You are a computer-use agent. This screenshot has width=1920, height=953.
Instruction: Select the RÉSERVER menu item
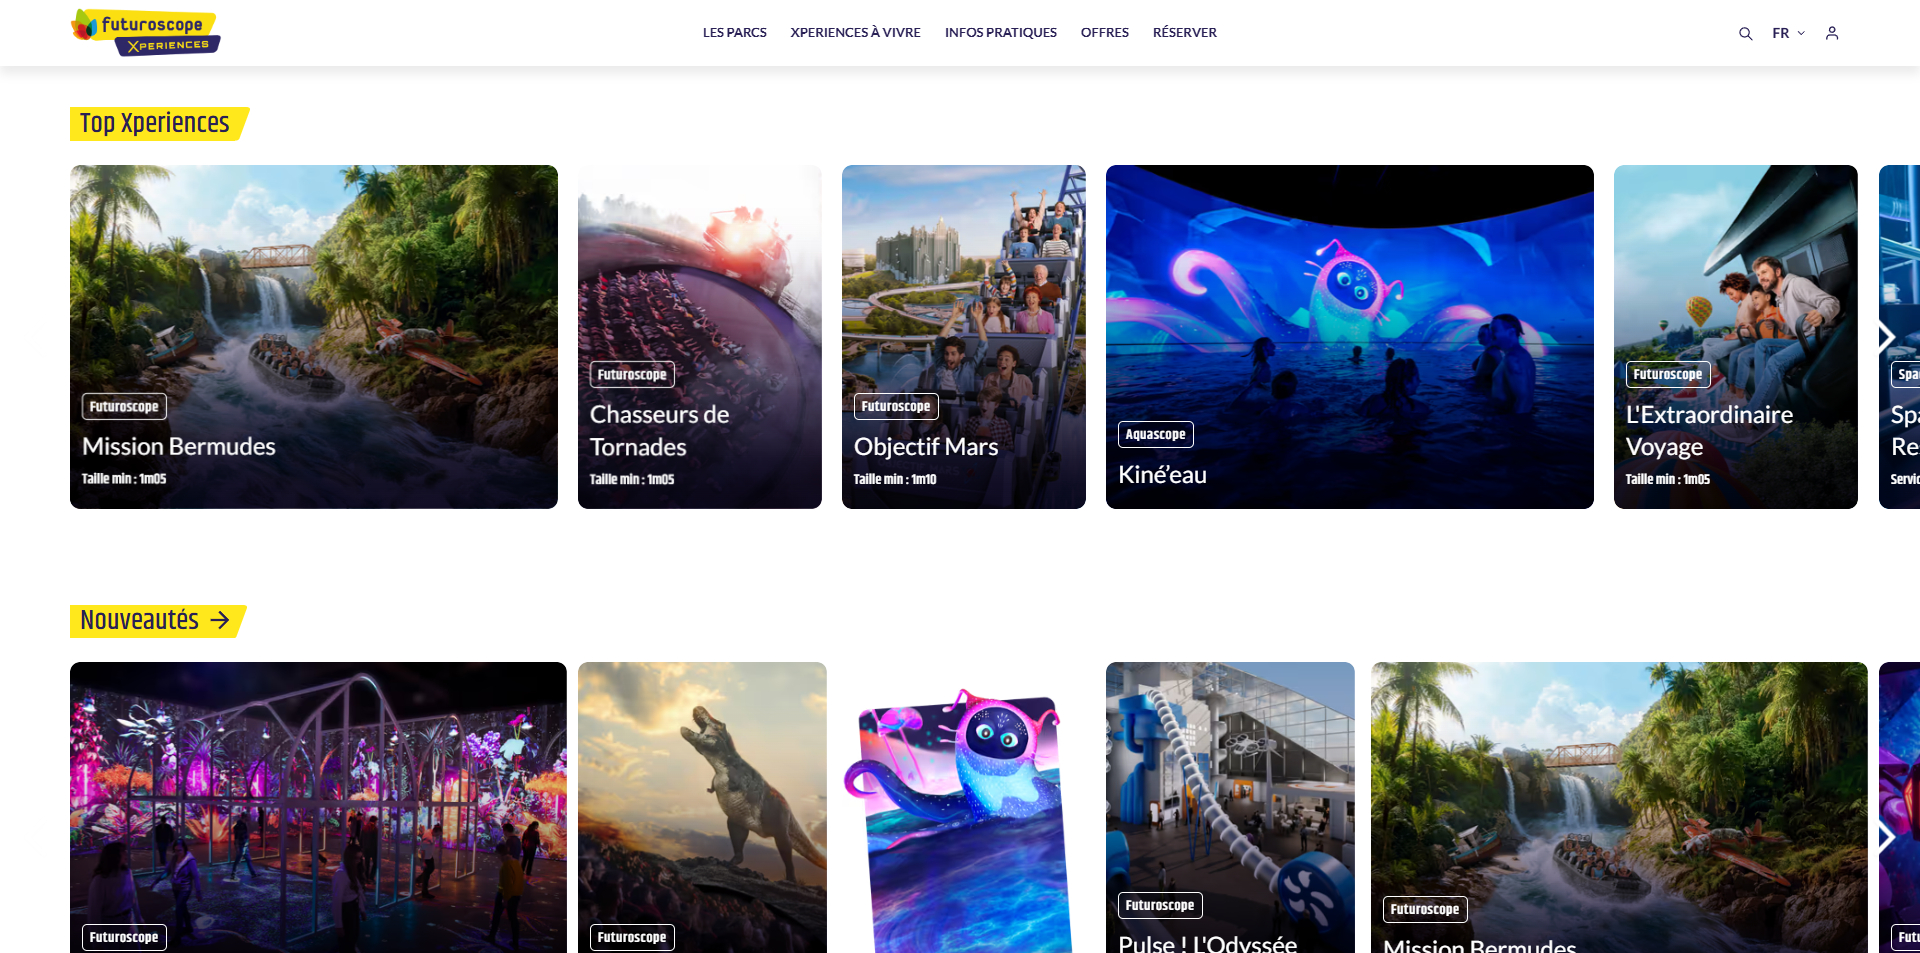[1184, 33]
